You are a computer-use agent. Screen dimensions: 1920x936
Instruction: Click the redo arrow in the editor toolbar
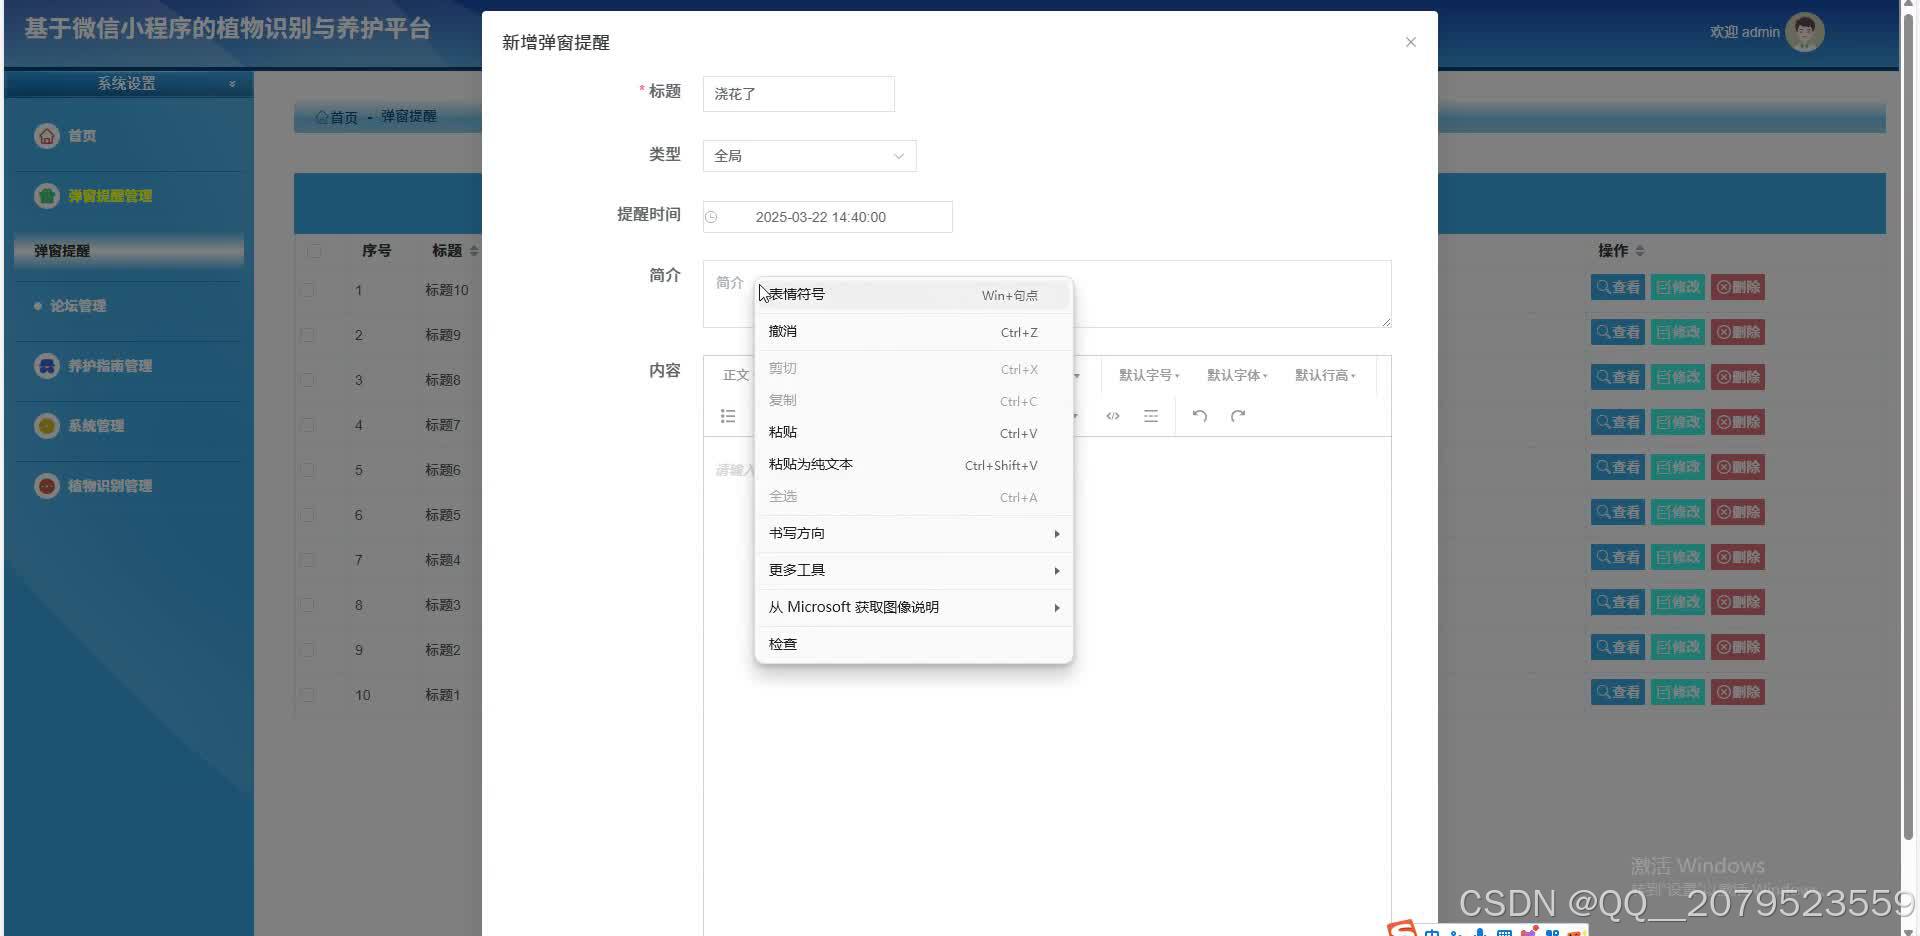1238,415
